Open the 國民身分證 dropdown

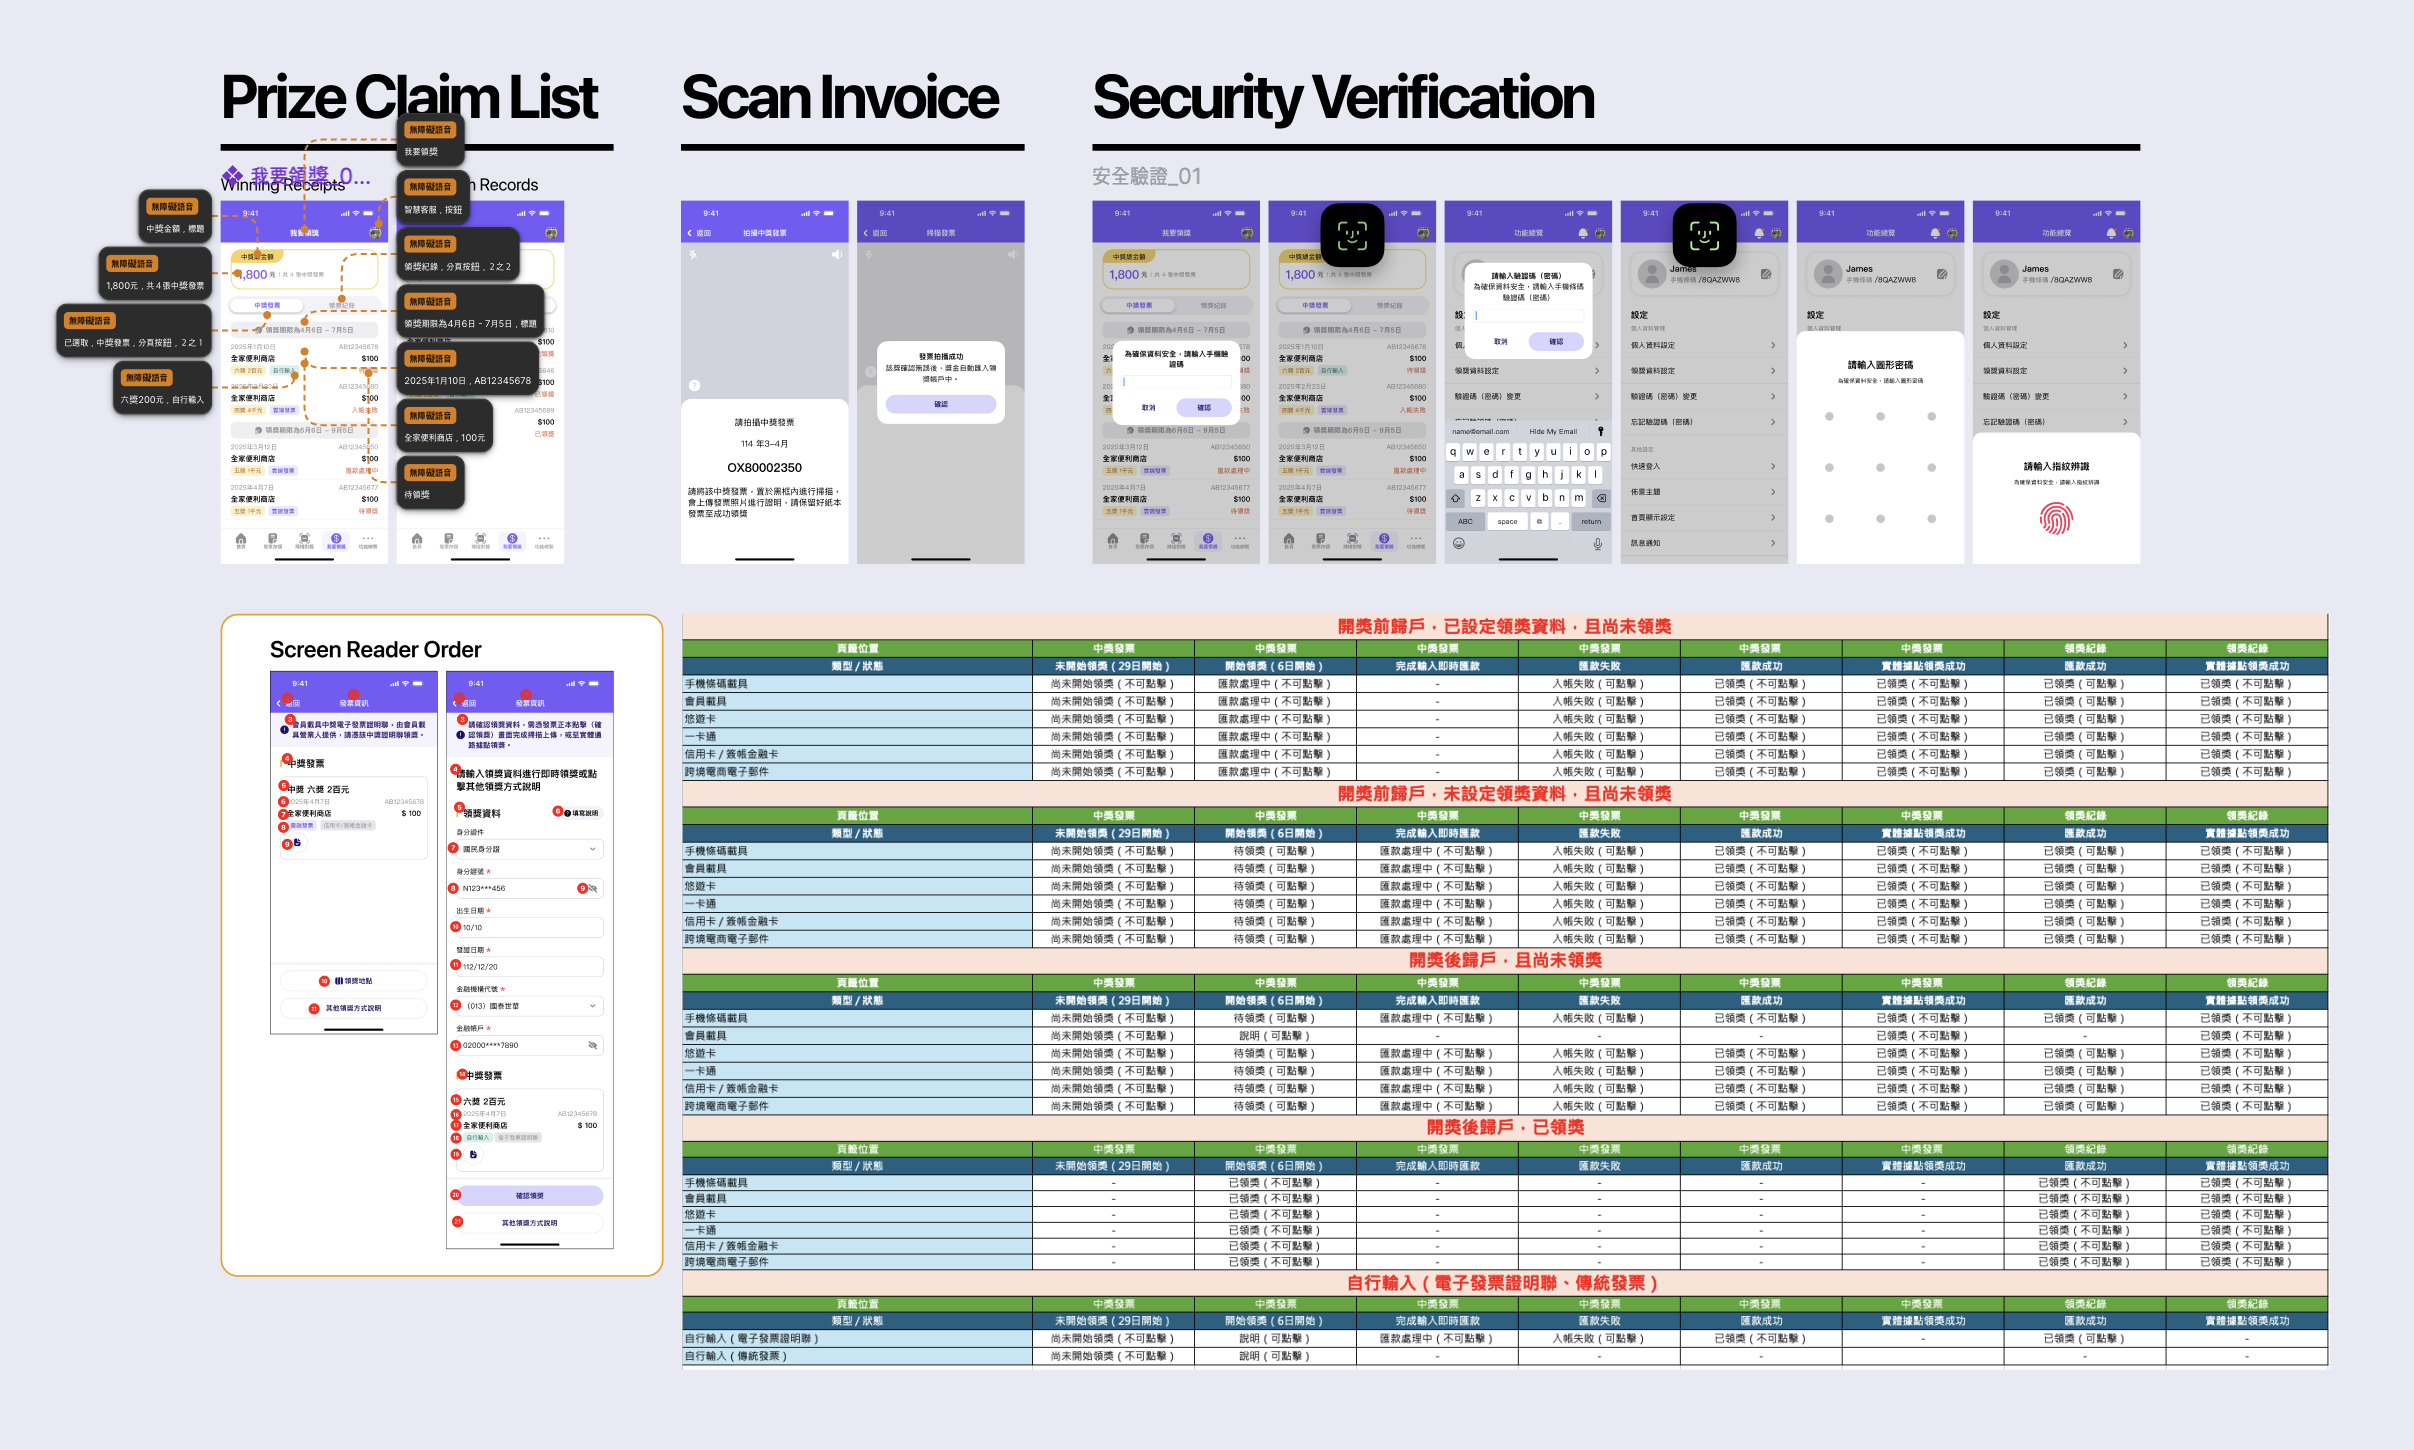tap(529, 849)
